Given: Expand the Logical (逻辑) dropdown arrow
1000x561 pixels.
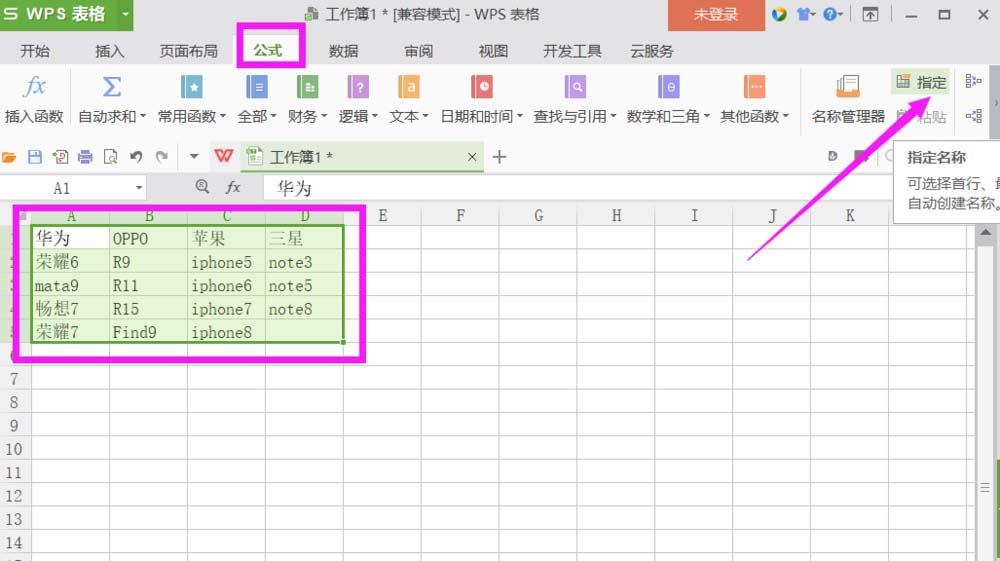Looking at the screenshot, I should point(375,116).
